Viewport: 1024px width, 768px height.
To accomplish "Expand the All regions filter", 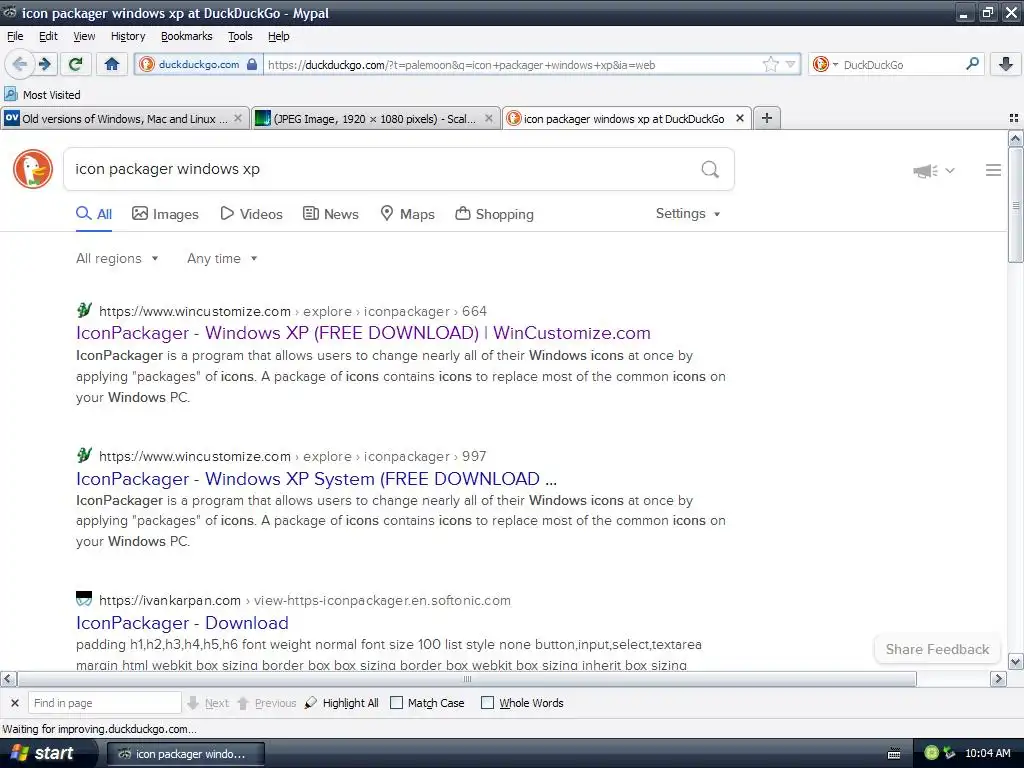I will coord(117,259).
